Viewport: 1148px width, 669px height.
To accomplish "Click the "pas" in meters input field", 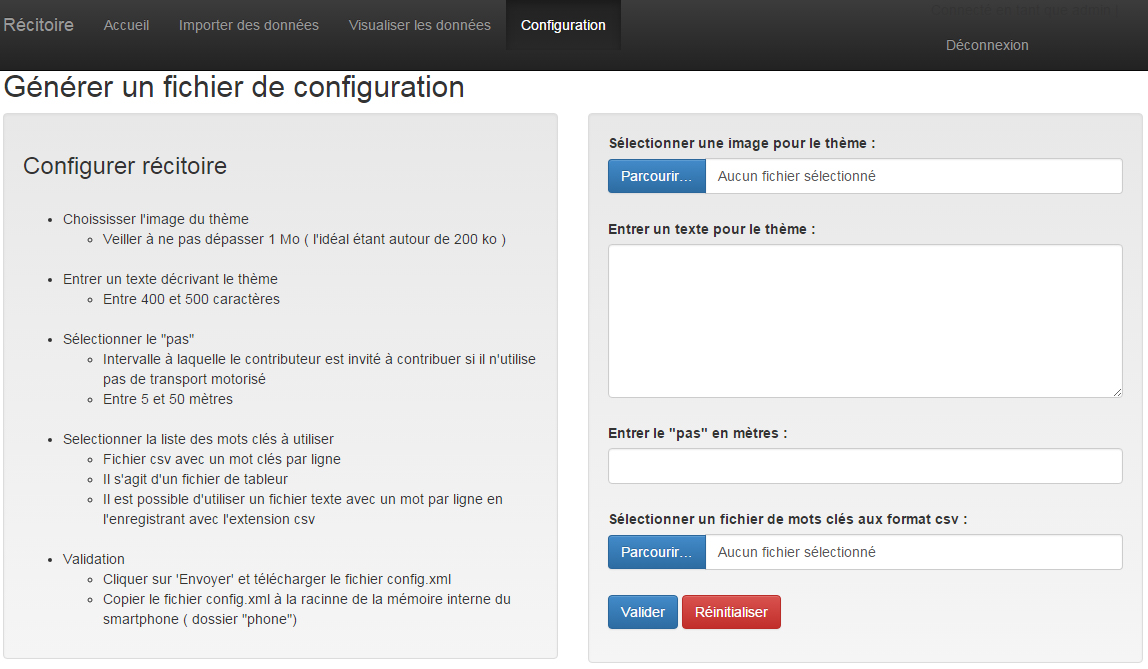I will coord(864,466).
